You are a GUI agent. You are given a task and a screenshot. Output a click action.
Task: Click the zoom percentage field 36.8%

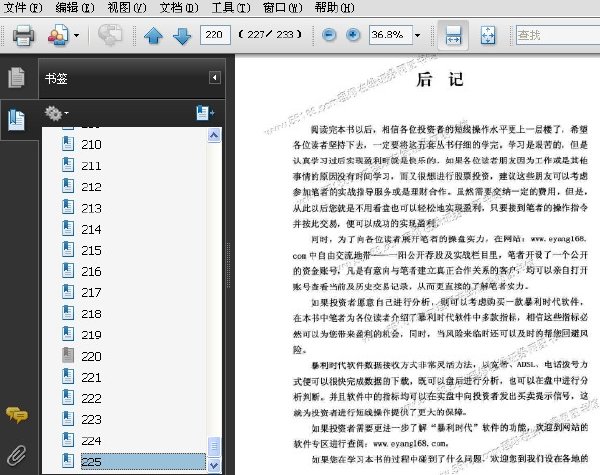tap(391, 35)
